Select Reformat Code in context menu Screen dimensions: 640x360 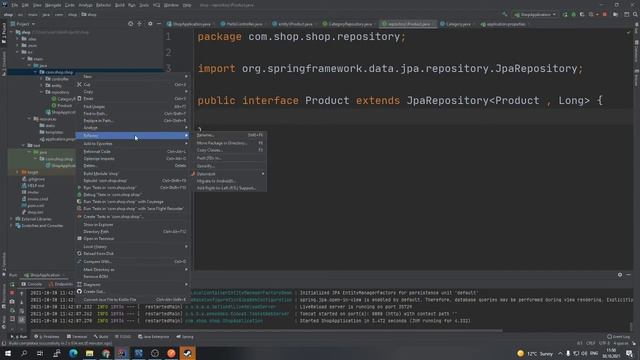(x=132, y=151)
